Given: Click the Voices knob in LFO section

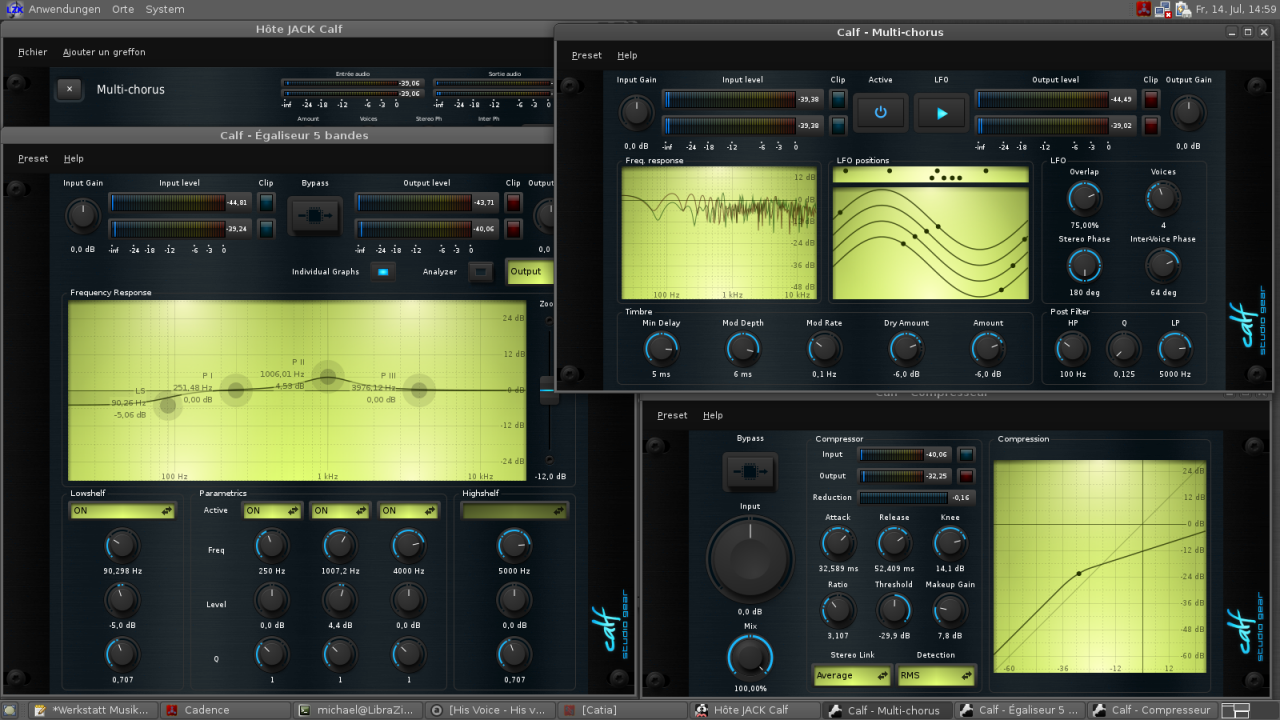Looking at the screenshot, I should tap(1163, 198).
